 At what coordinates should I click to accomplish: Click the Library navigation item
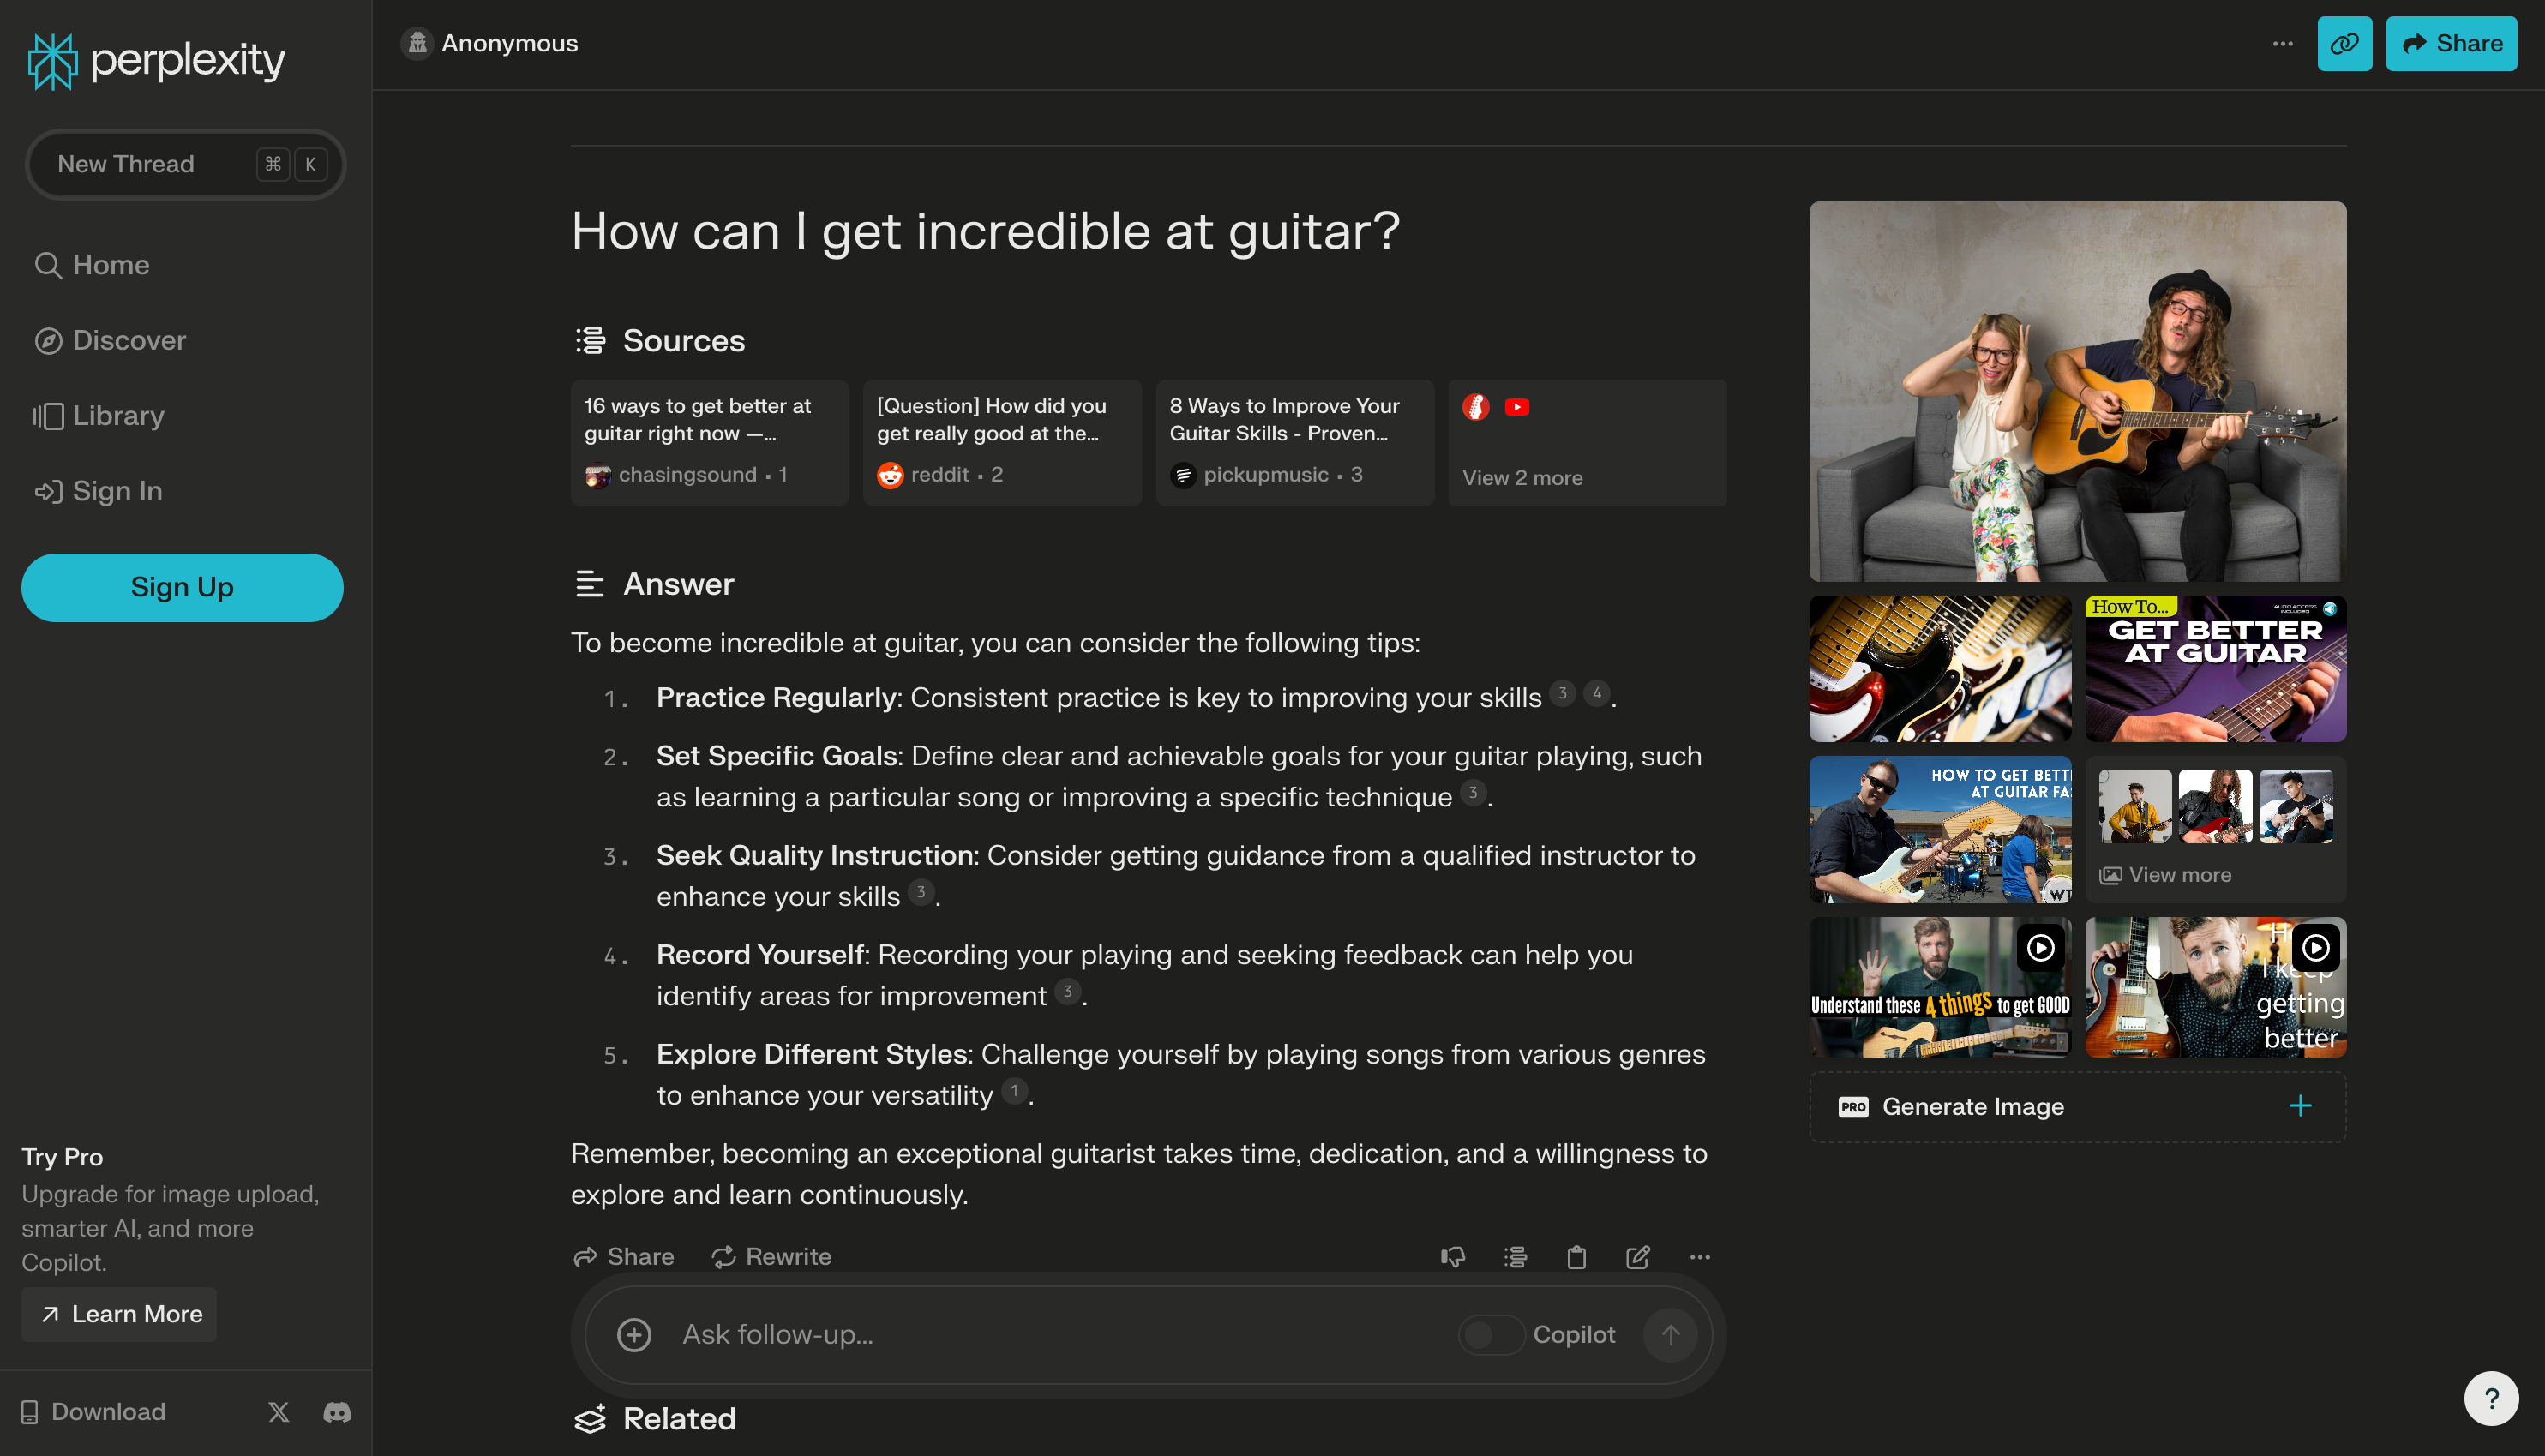click(x=117, y=416)
